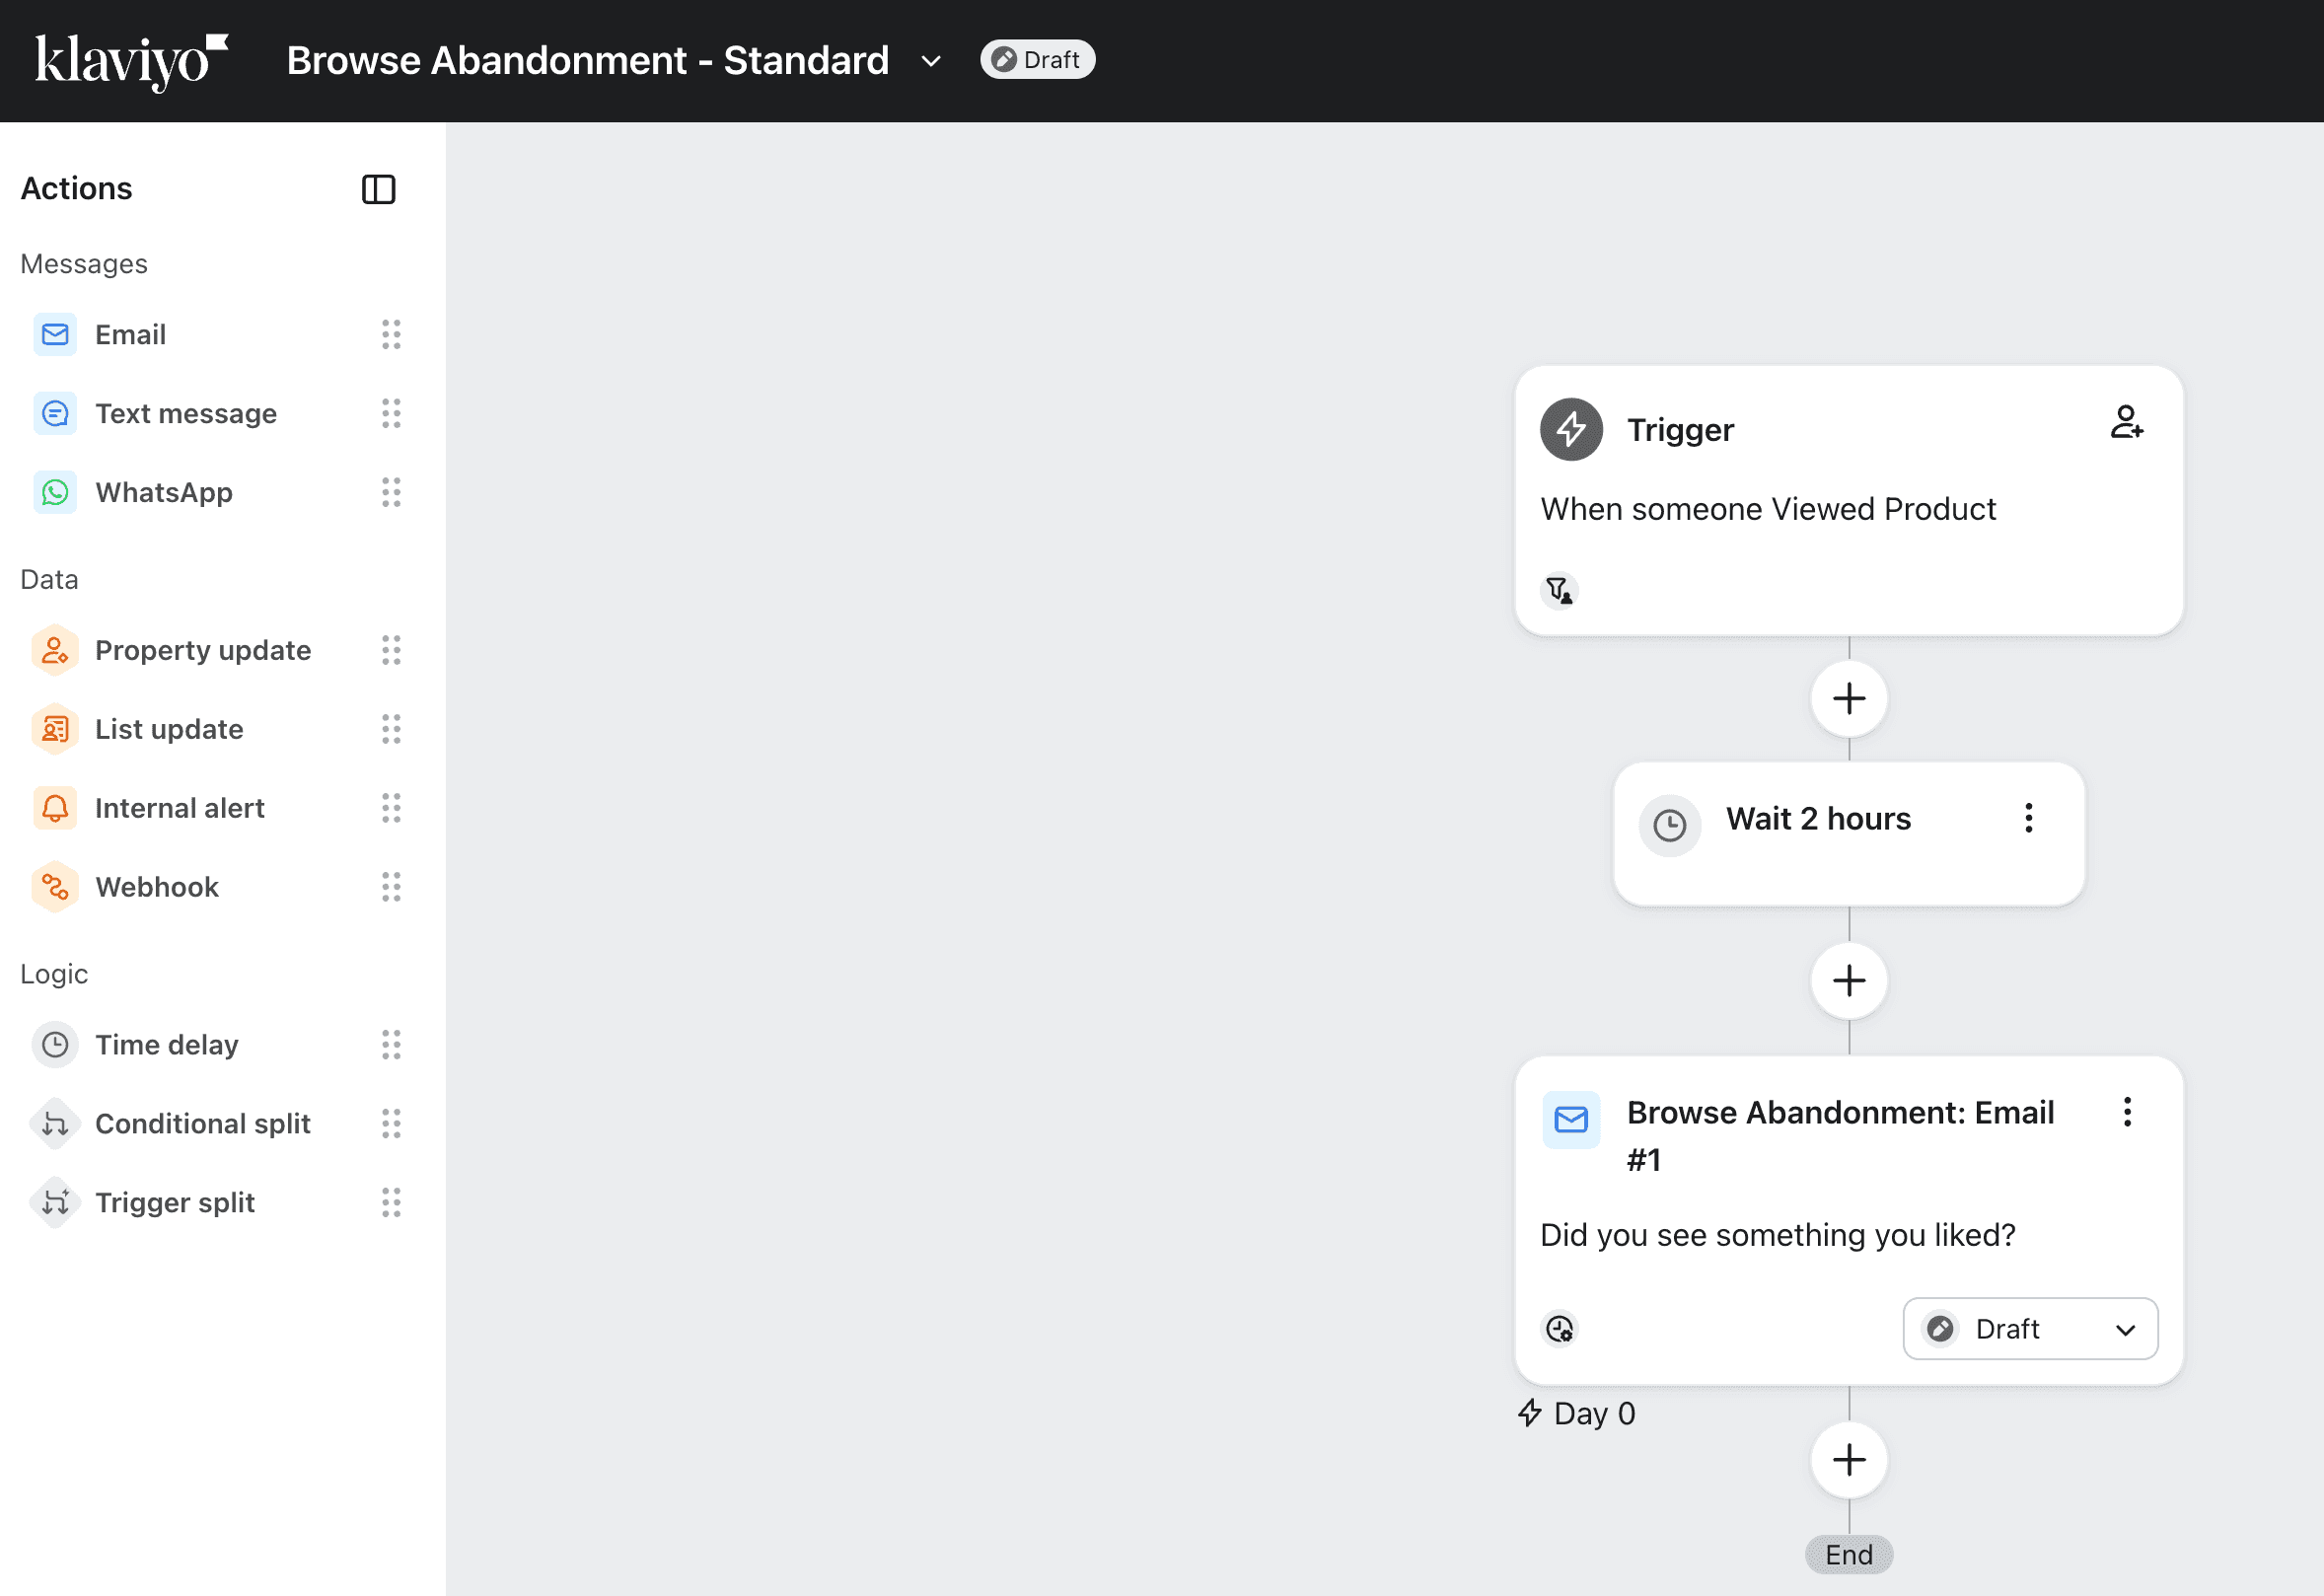Select the Property update action icon
This screenshot has width=2324, height=1596.
[x=55, y=650]
